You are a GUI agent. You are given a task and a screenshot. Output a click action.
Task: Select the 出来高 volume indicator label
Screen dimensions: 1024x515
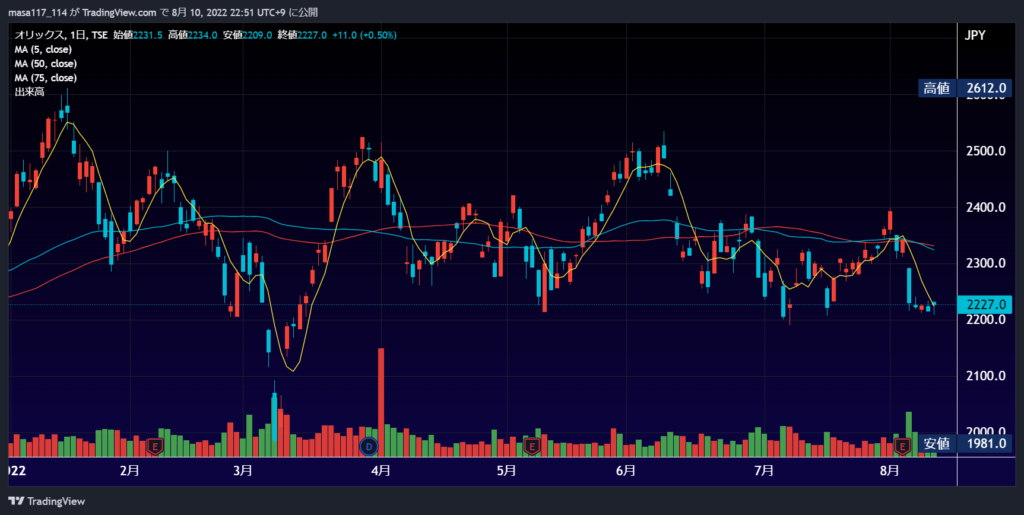pyautogui.click(x=29, y=92)
